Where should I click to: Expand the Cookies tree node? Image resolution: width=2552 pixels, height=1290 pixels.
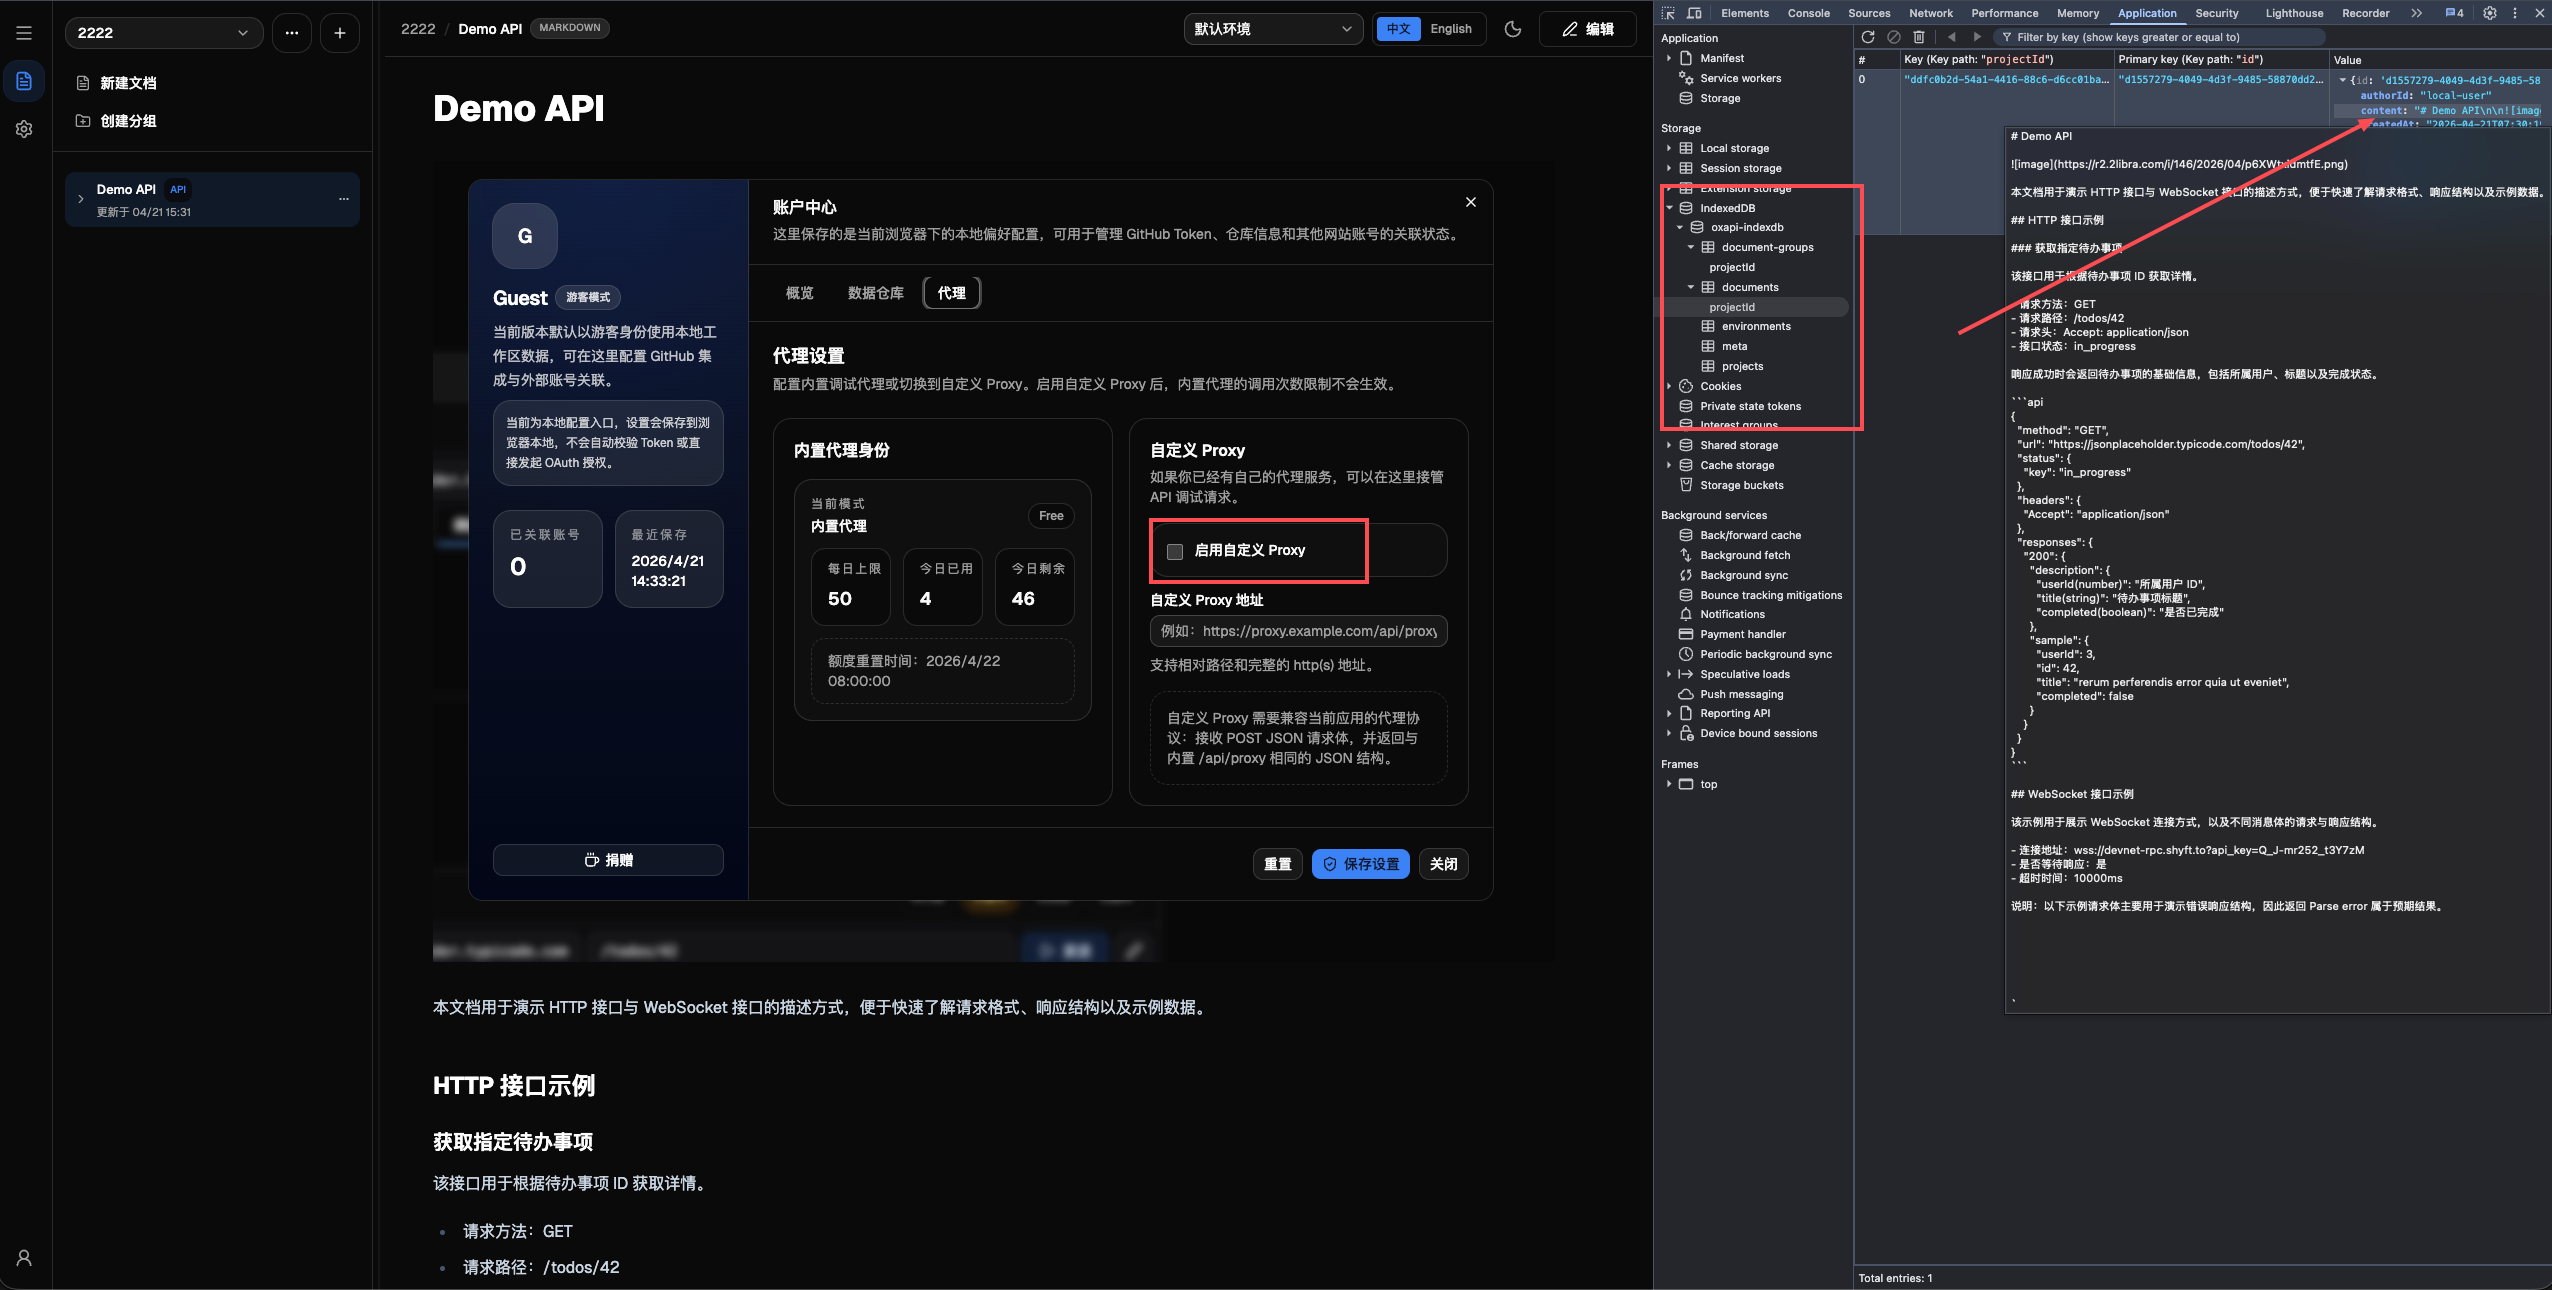coord(1669,386)
